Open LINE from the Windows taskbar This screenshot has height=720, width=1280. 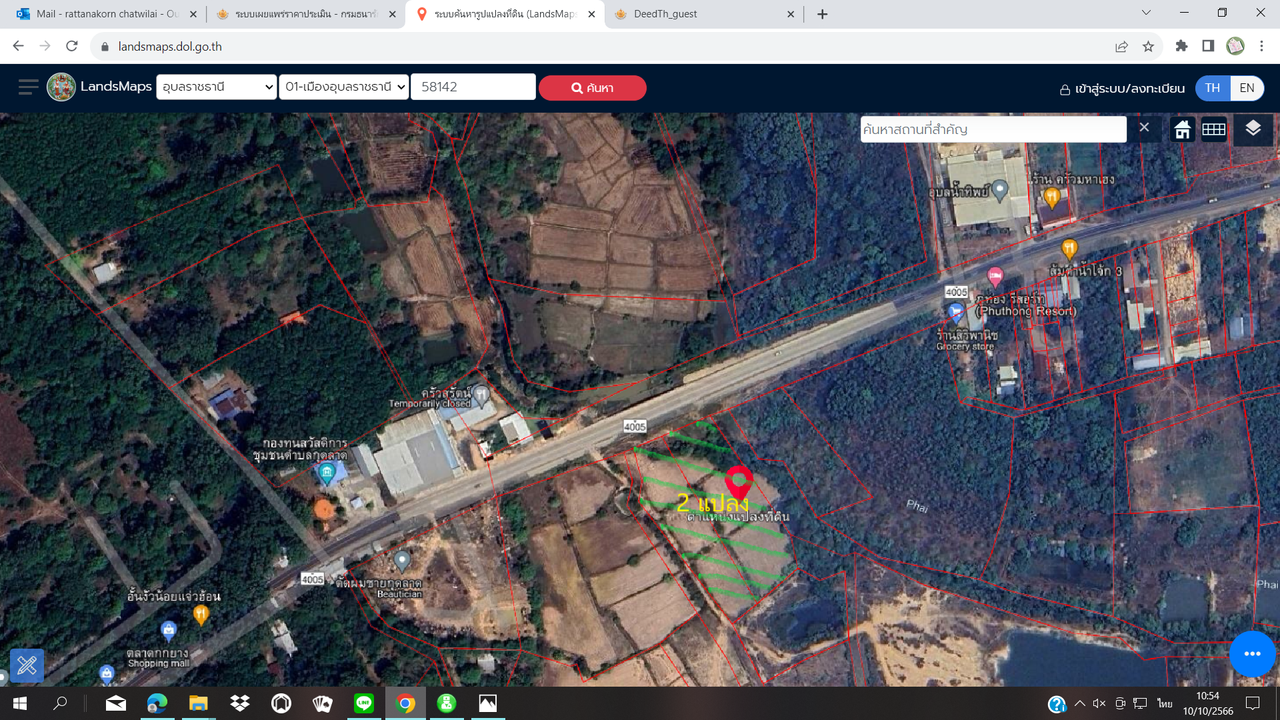(x=363, y=704)
